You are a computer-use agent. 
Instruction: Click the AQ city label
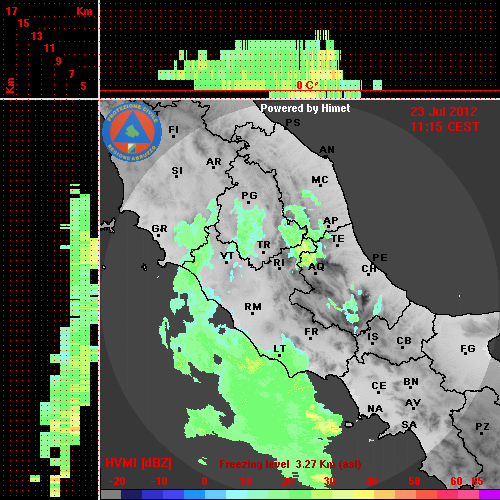pos(316,267)
